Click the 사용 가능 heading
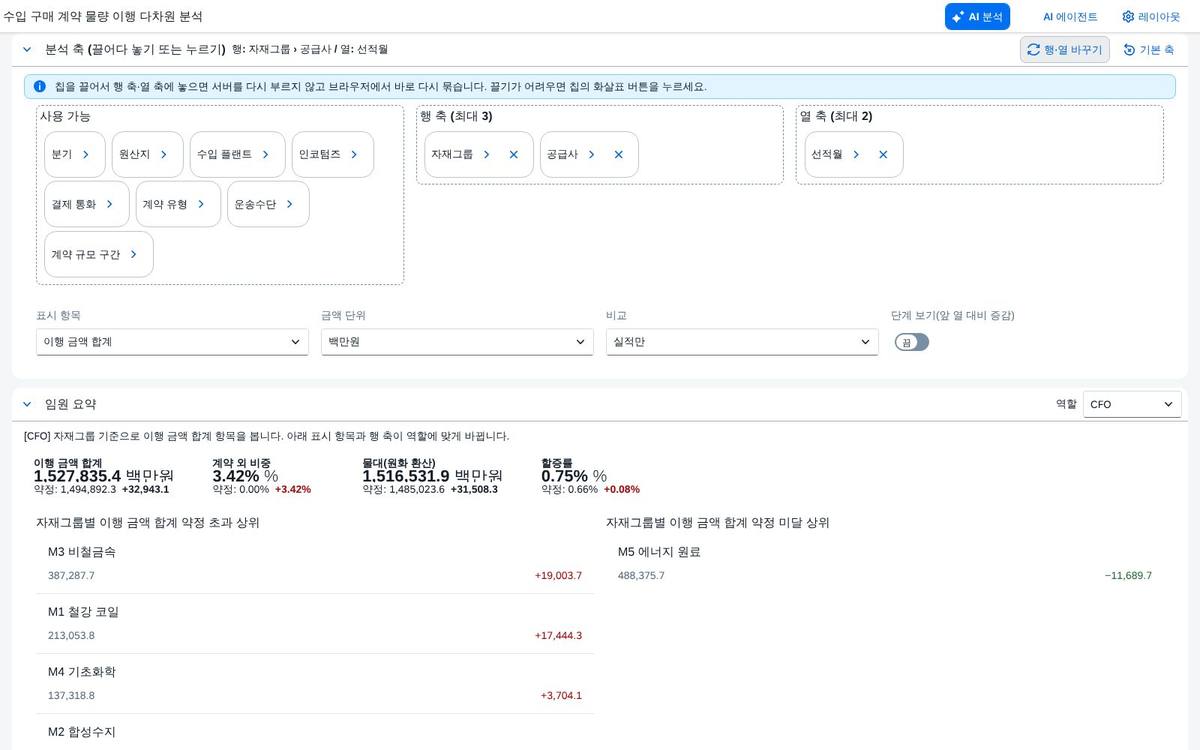1200x750 pixels. click(x=65, y=117)
